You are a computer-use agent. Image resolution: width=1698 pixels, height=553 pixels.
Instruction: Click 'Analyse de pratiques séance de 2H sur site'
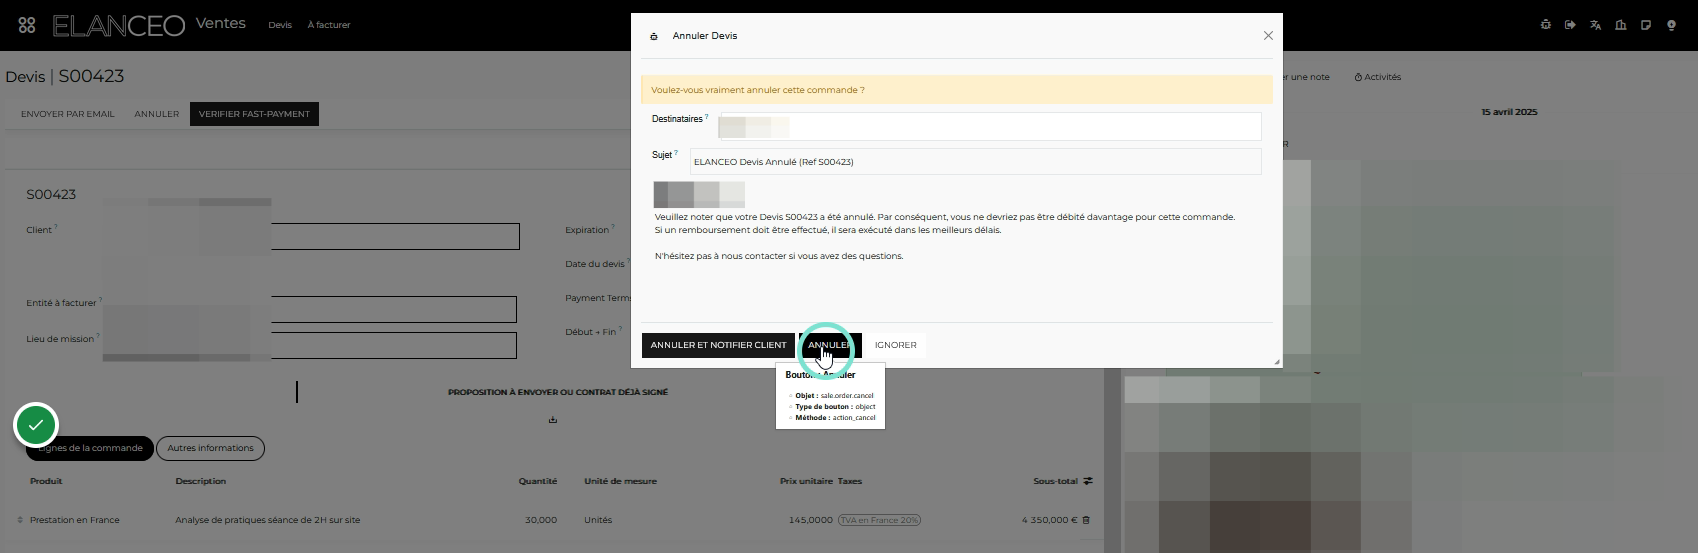coord(267,520)
